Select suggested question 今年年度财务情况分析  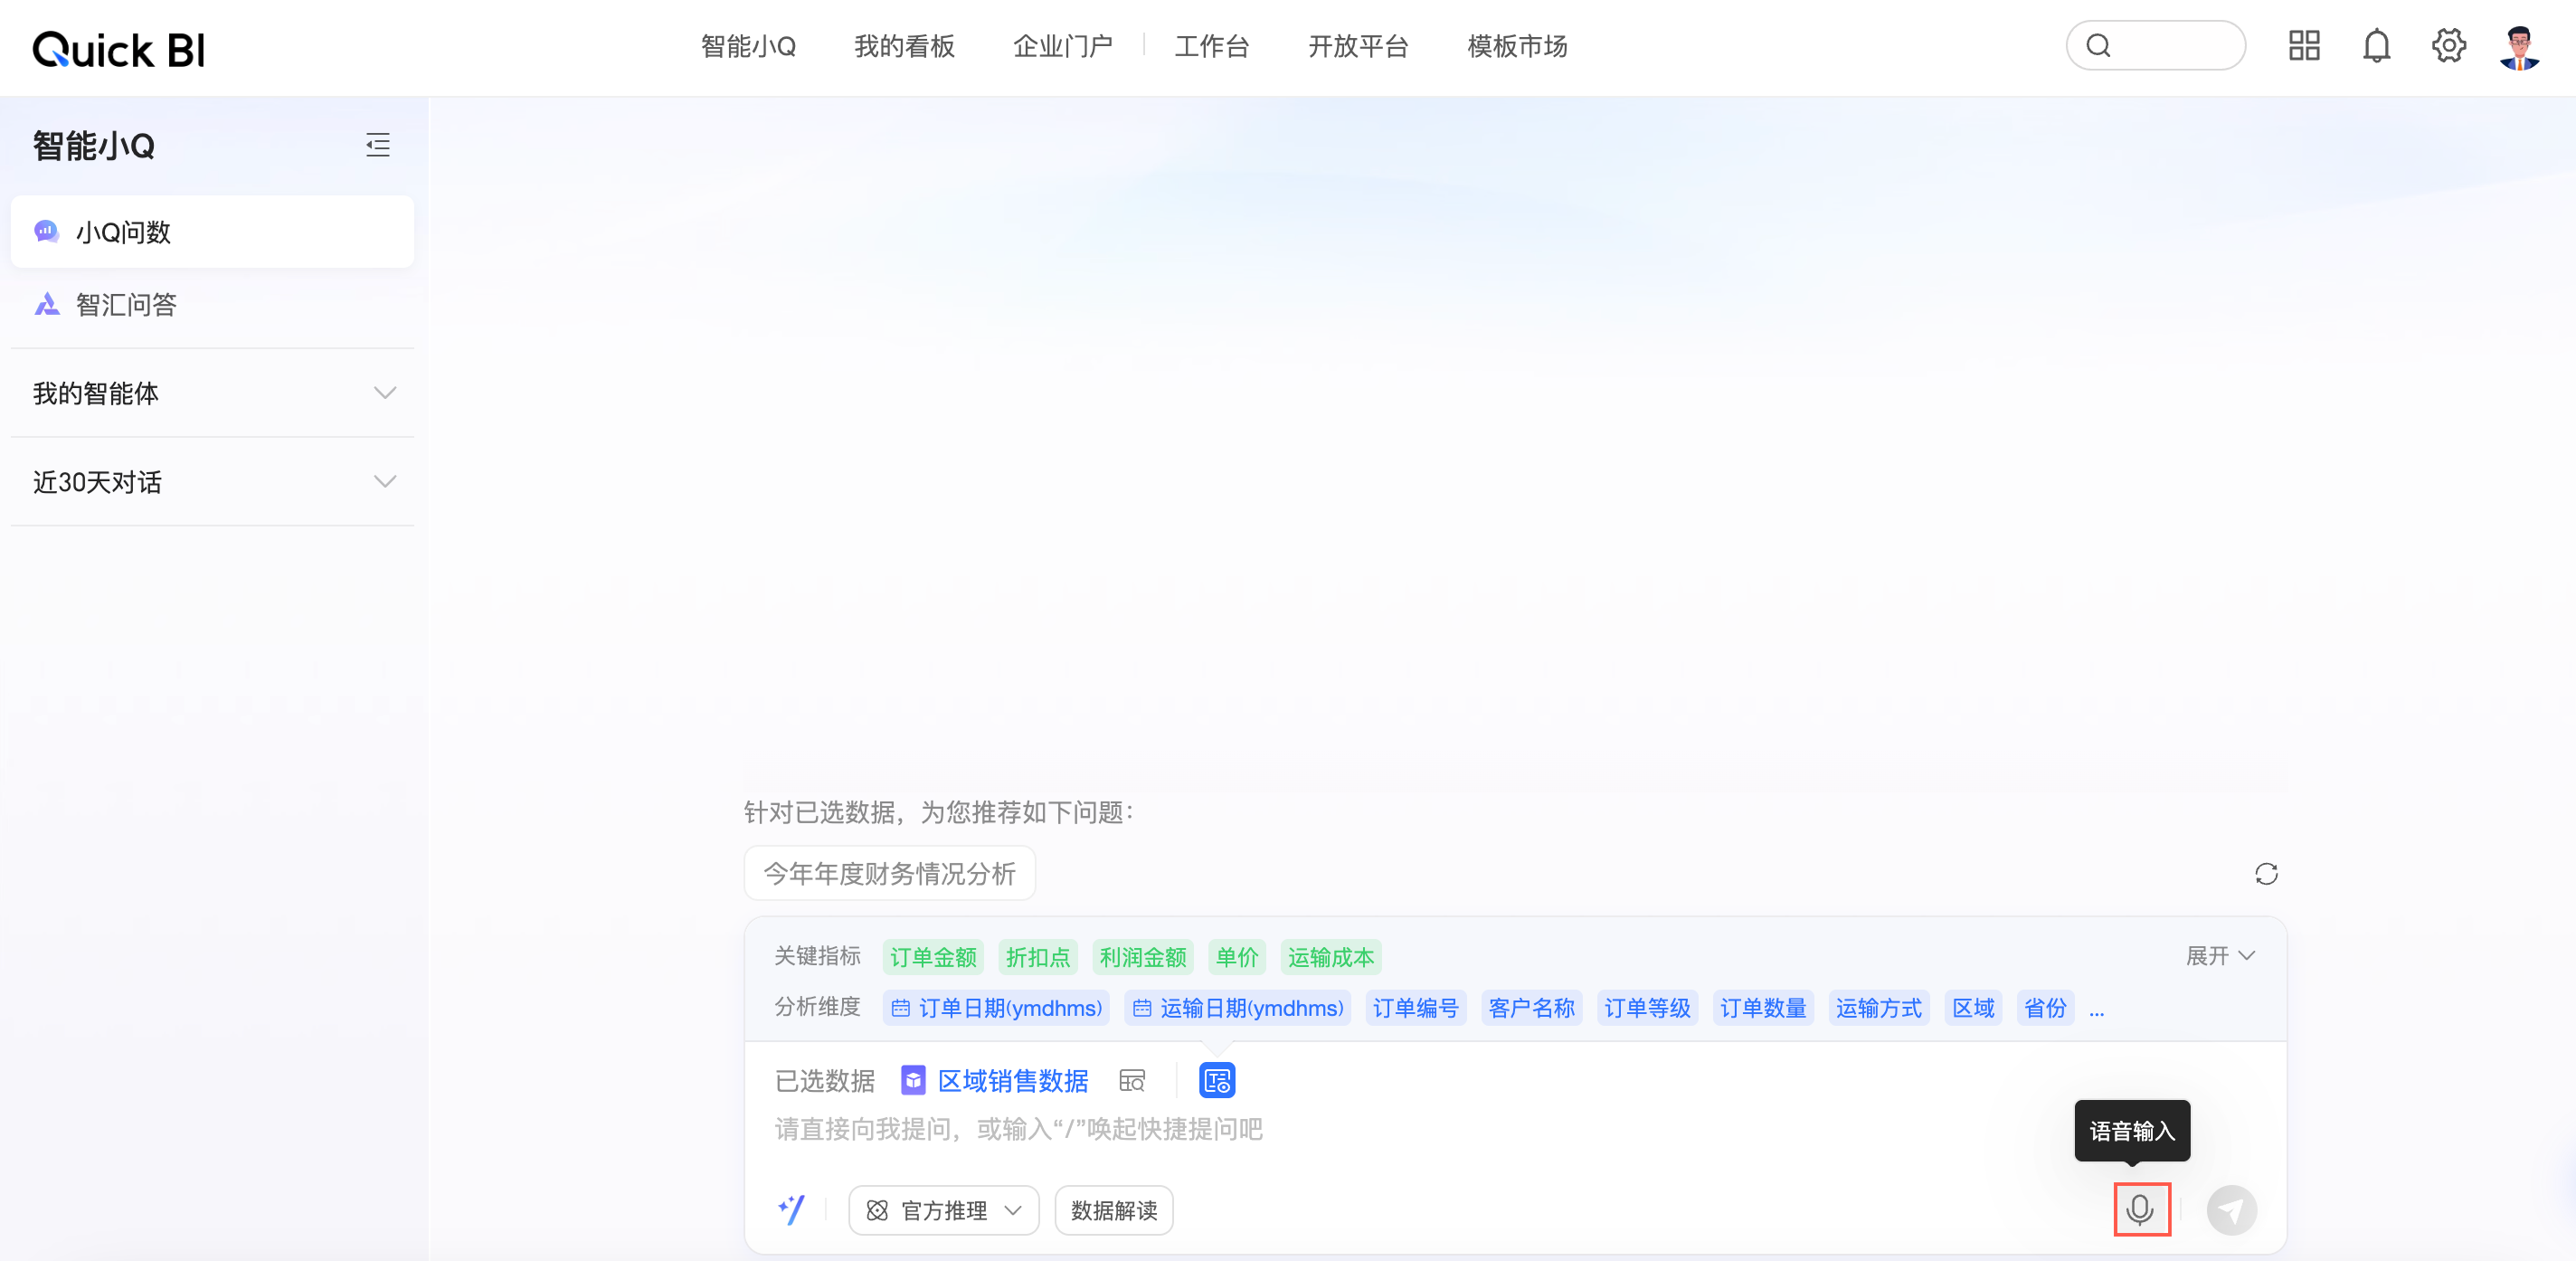click(x=889, y=873)
